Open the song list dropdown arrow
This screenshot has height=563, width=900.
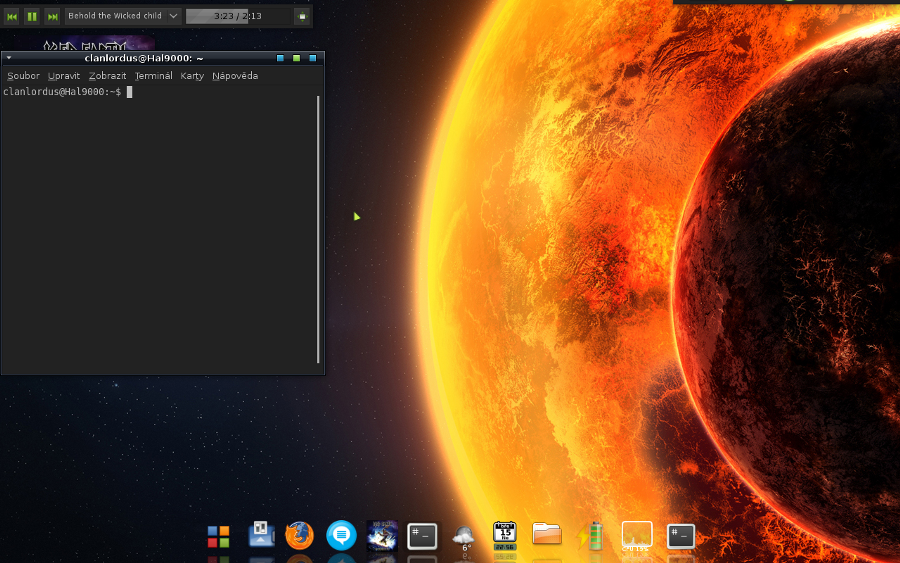click(x=173, y=16)
